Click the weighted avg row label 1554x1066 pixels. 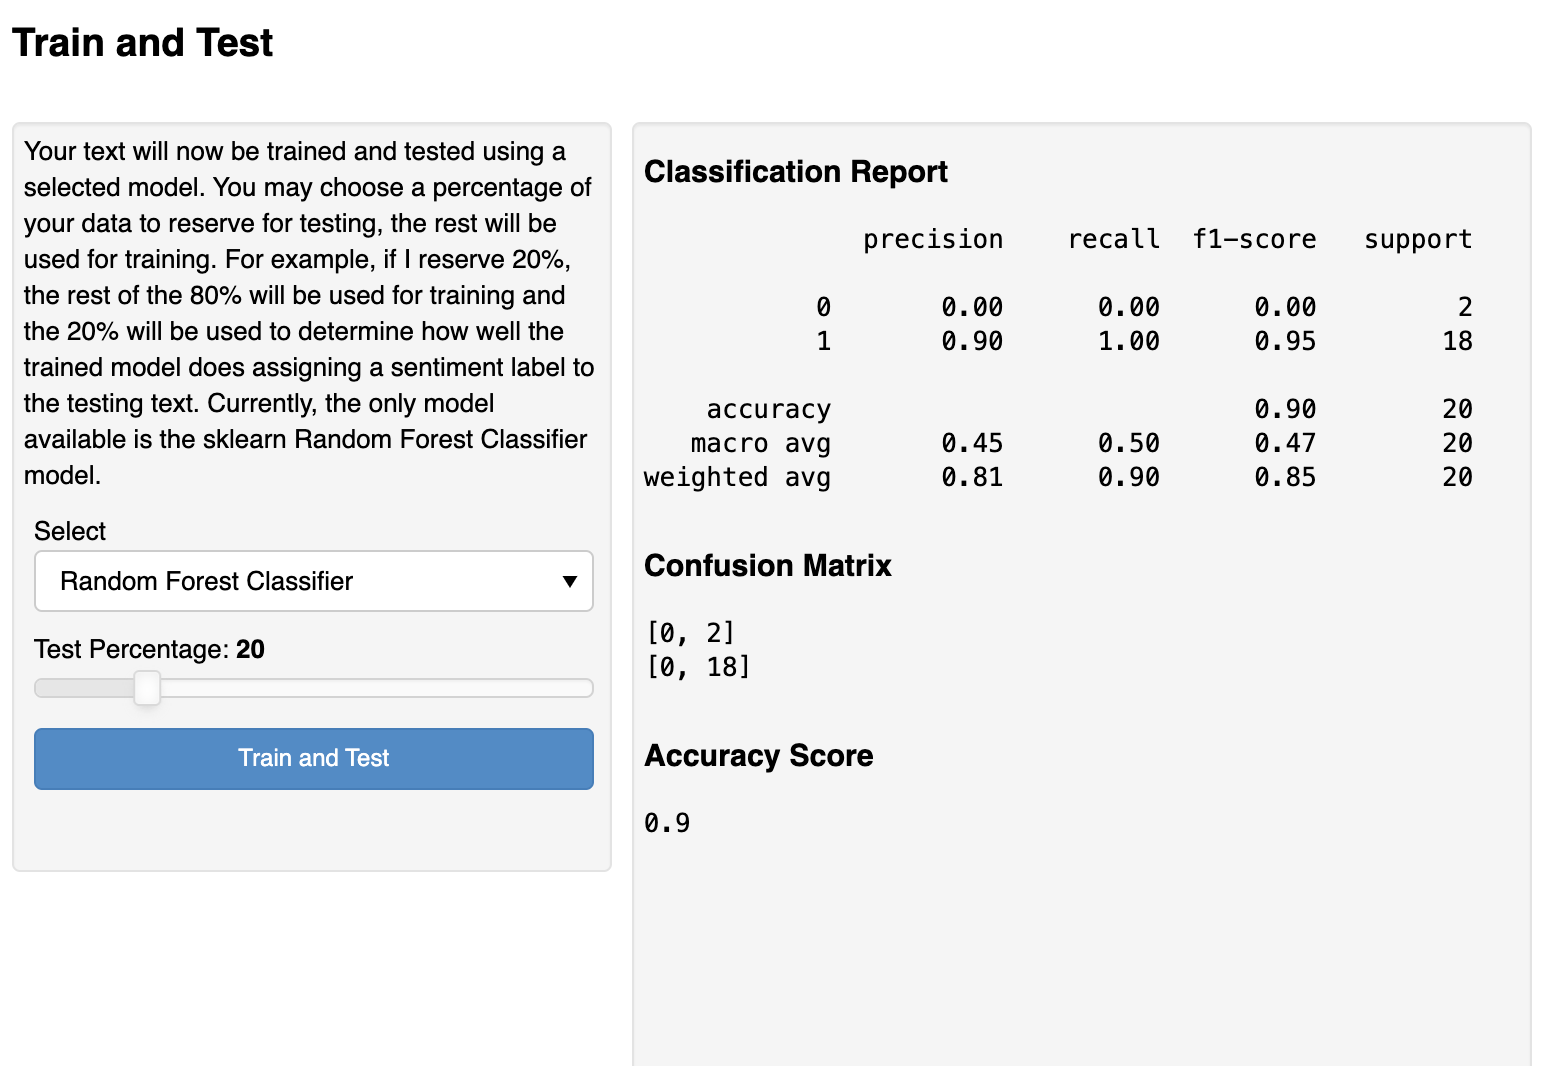[x=737, y=478]
